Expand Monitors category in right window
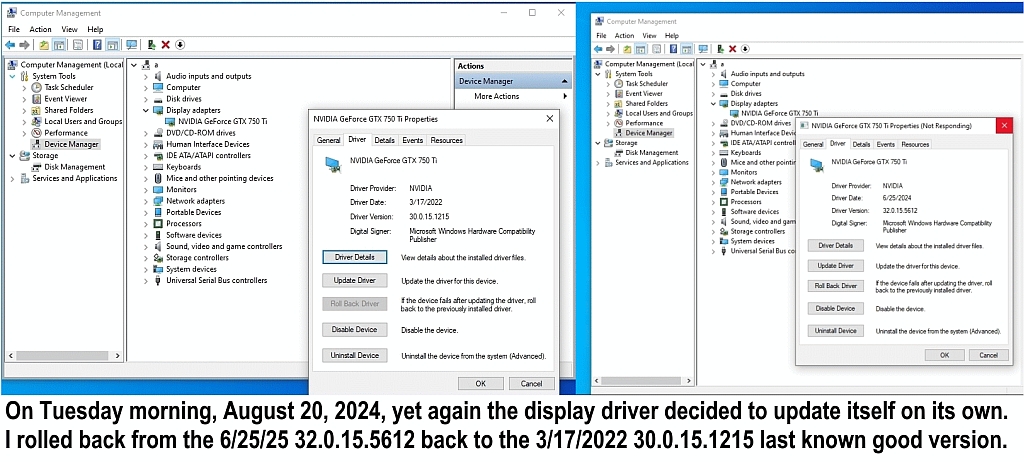This screenshot has width=1024, height=462. click(x=714, y=172)
